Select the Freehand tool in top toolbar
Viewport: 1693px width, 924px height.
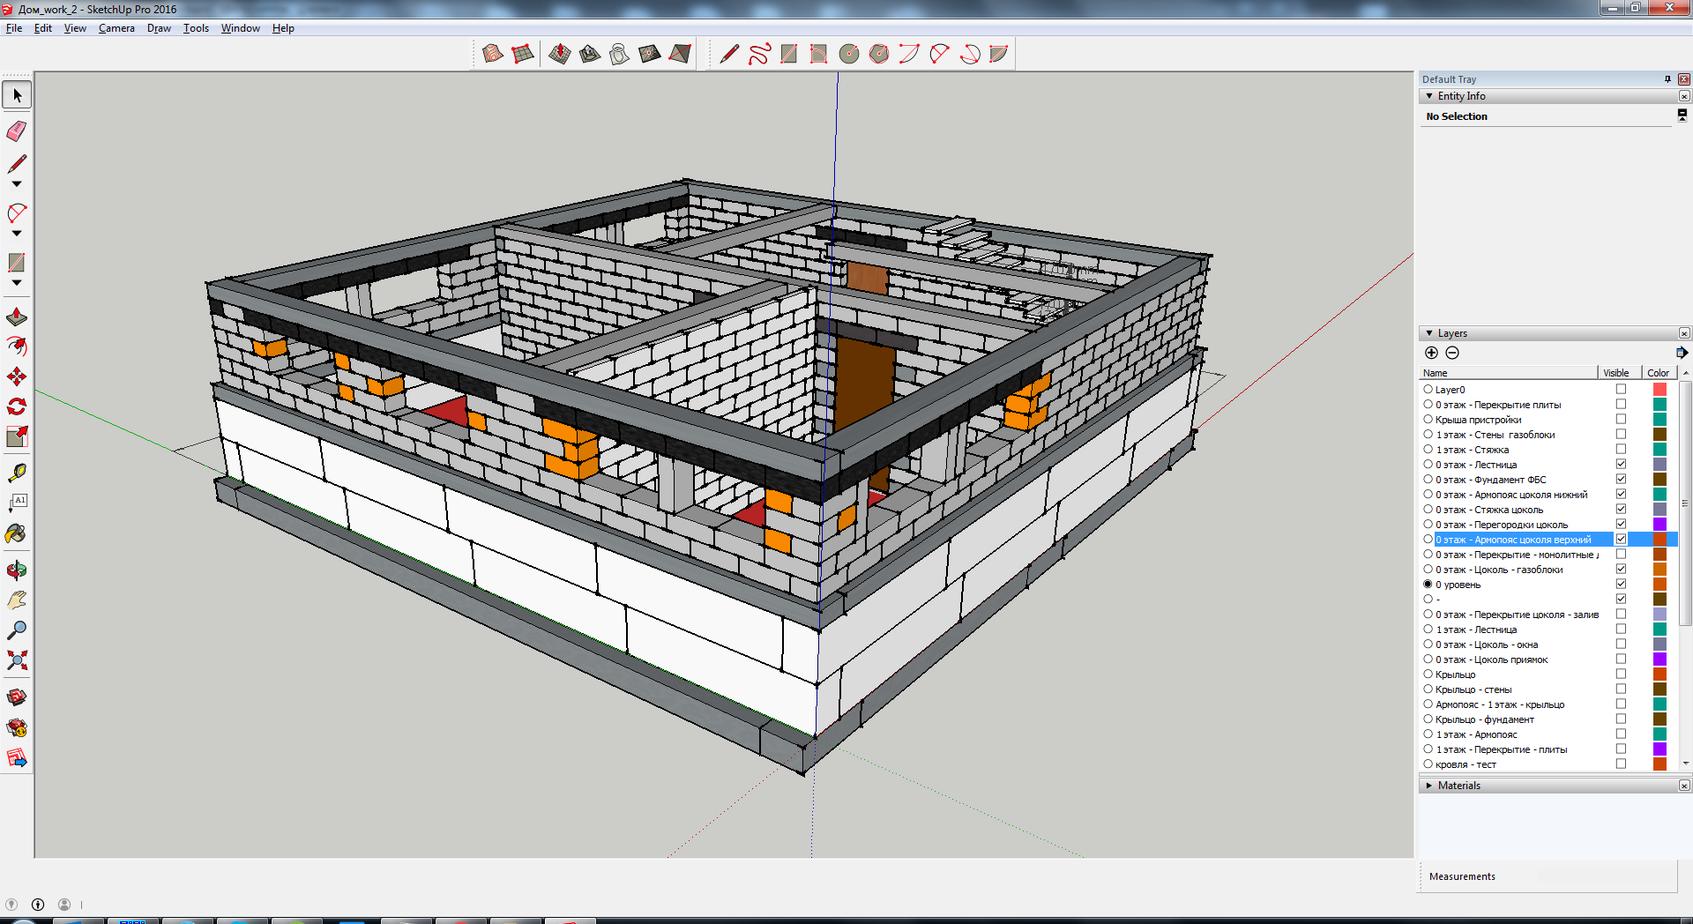coord(759,54)
